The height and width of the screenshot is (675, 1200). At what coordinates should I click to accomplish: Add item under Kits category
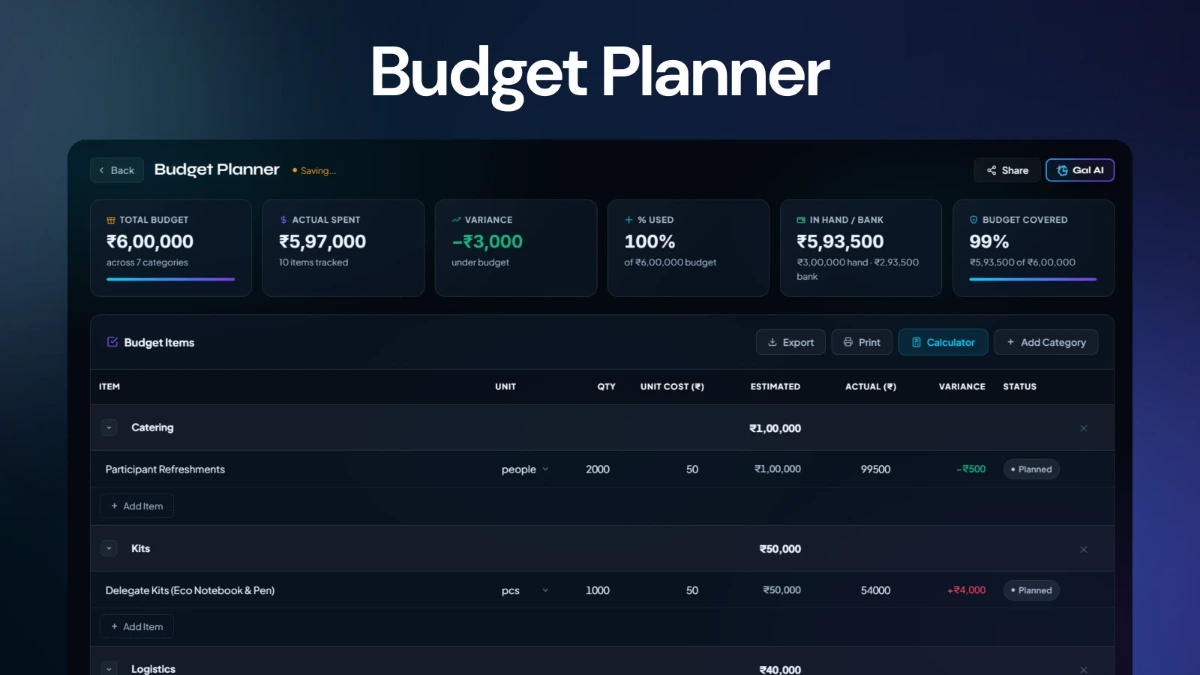(137, 627)
